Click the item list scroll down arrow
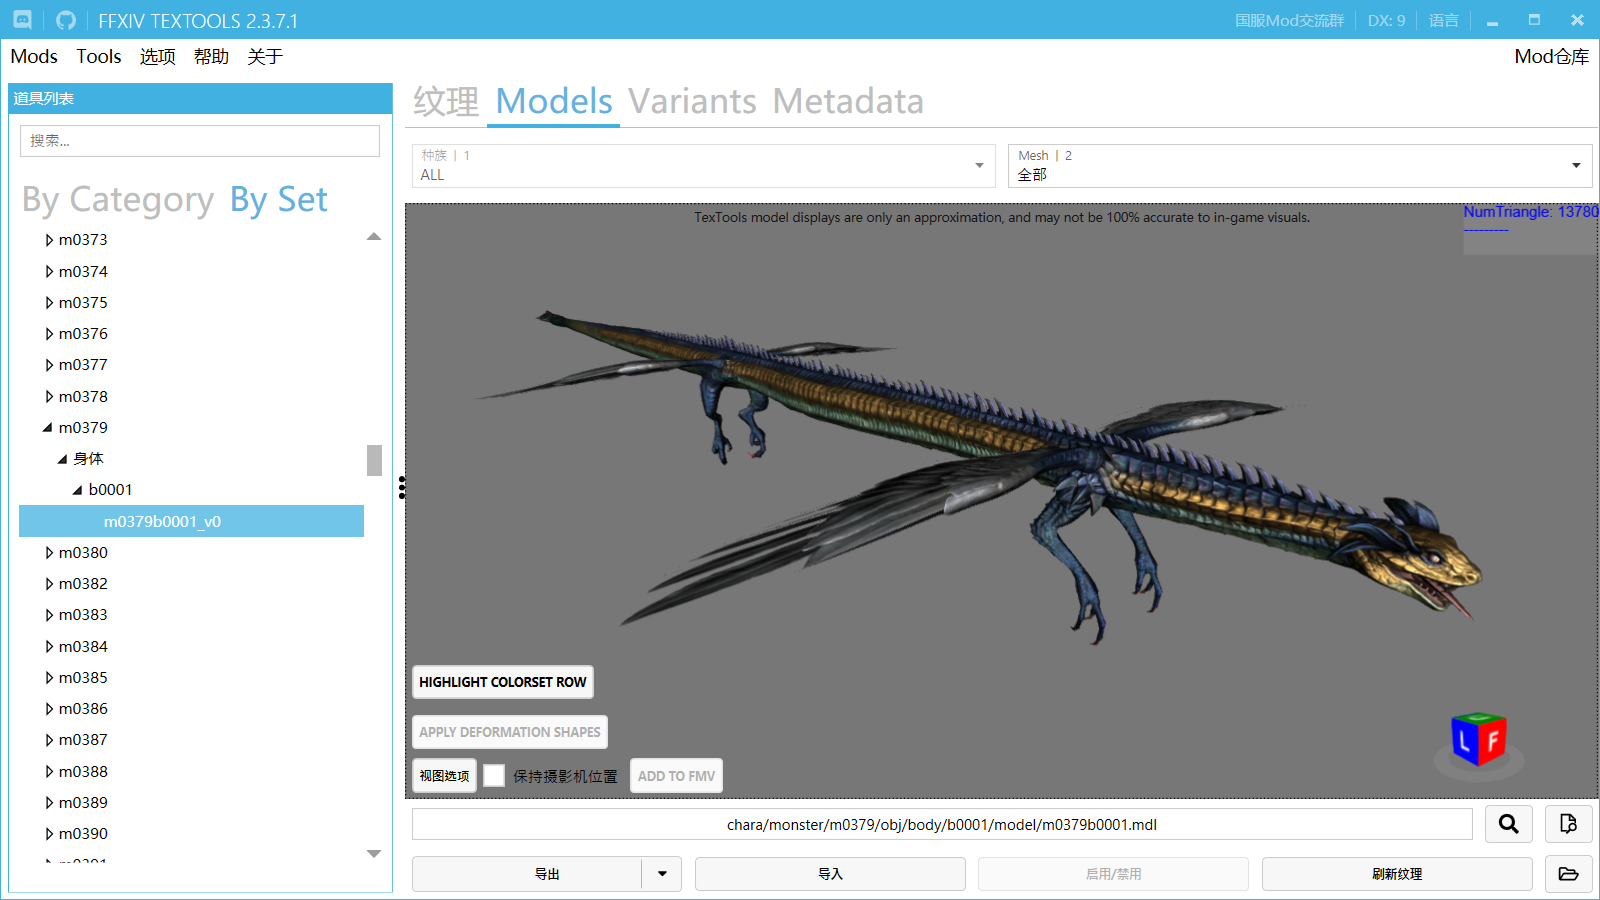Viewport: 1600px width, 900px height. coord(374,854)
